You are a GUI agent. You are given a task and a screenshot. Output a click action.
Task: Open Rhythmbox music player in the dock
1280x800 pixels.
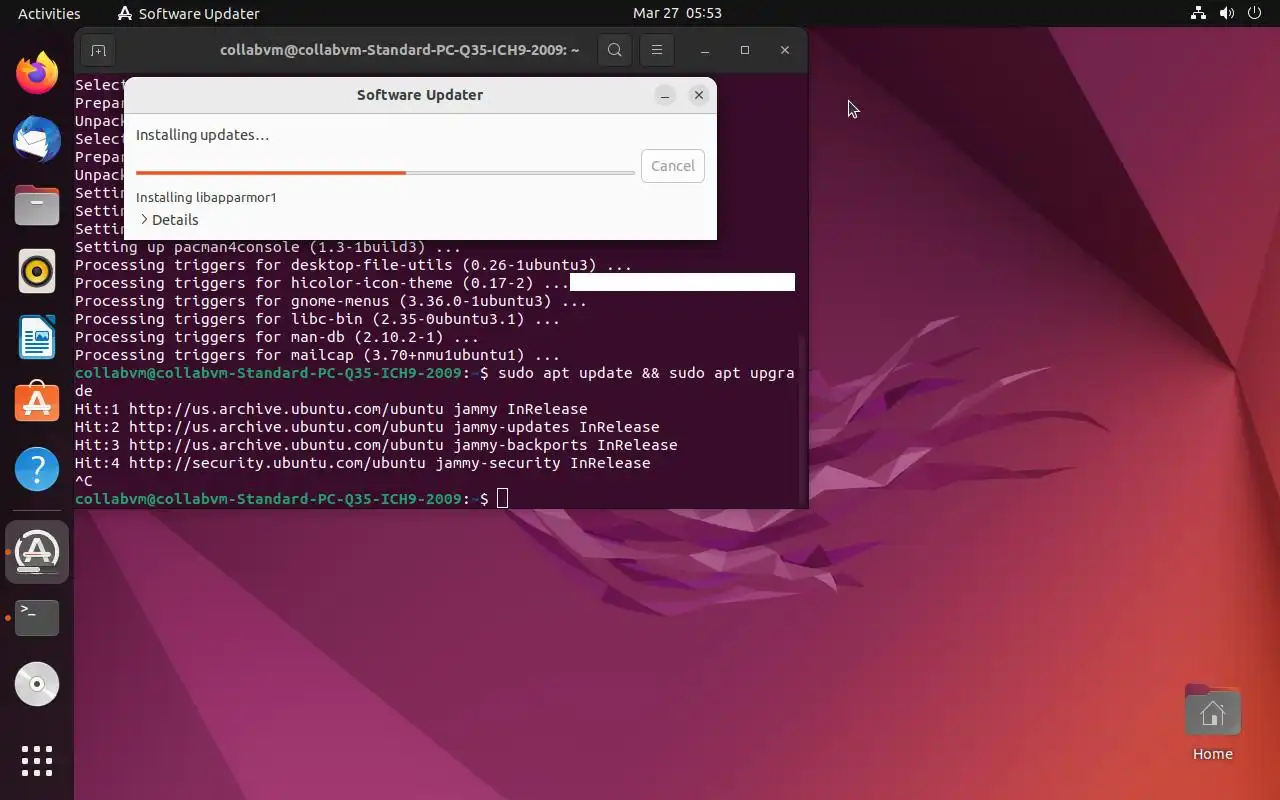(x=37, y=271)
